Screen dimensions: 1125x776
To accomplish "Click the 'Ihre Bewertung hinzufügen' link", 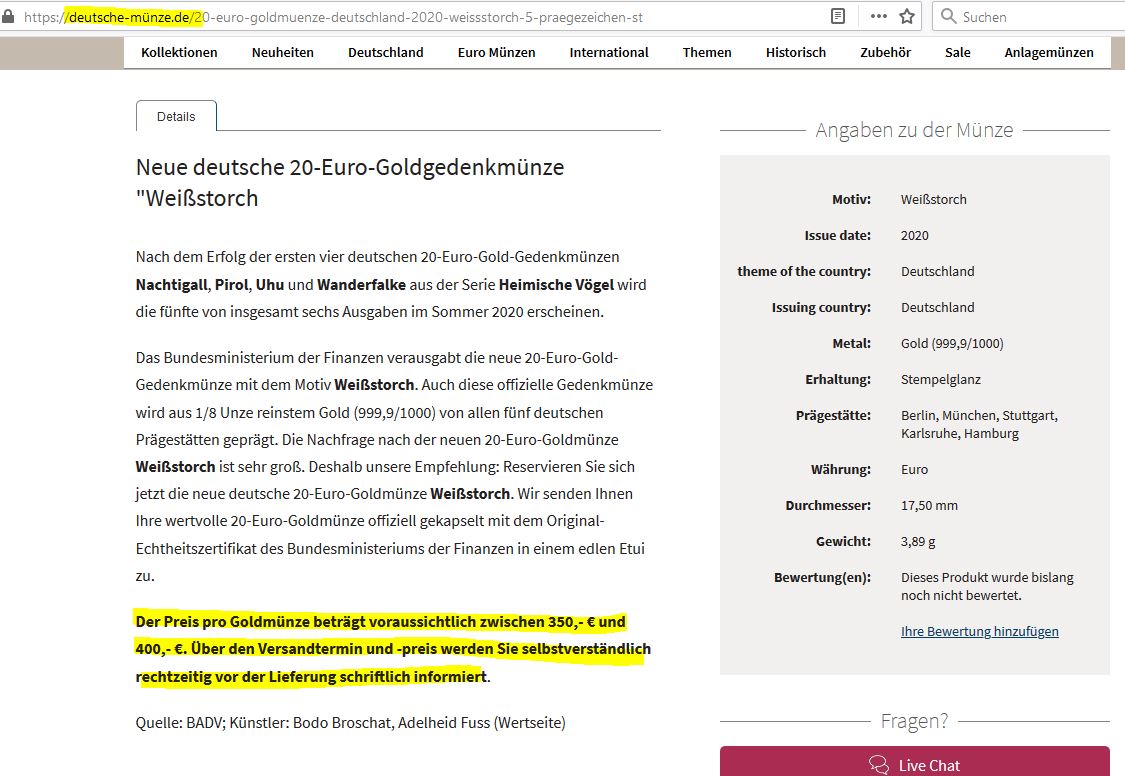I will [979, 632].
